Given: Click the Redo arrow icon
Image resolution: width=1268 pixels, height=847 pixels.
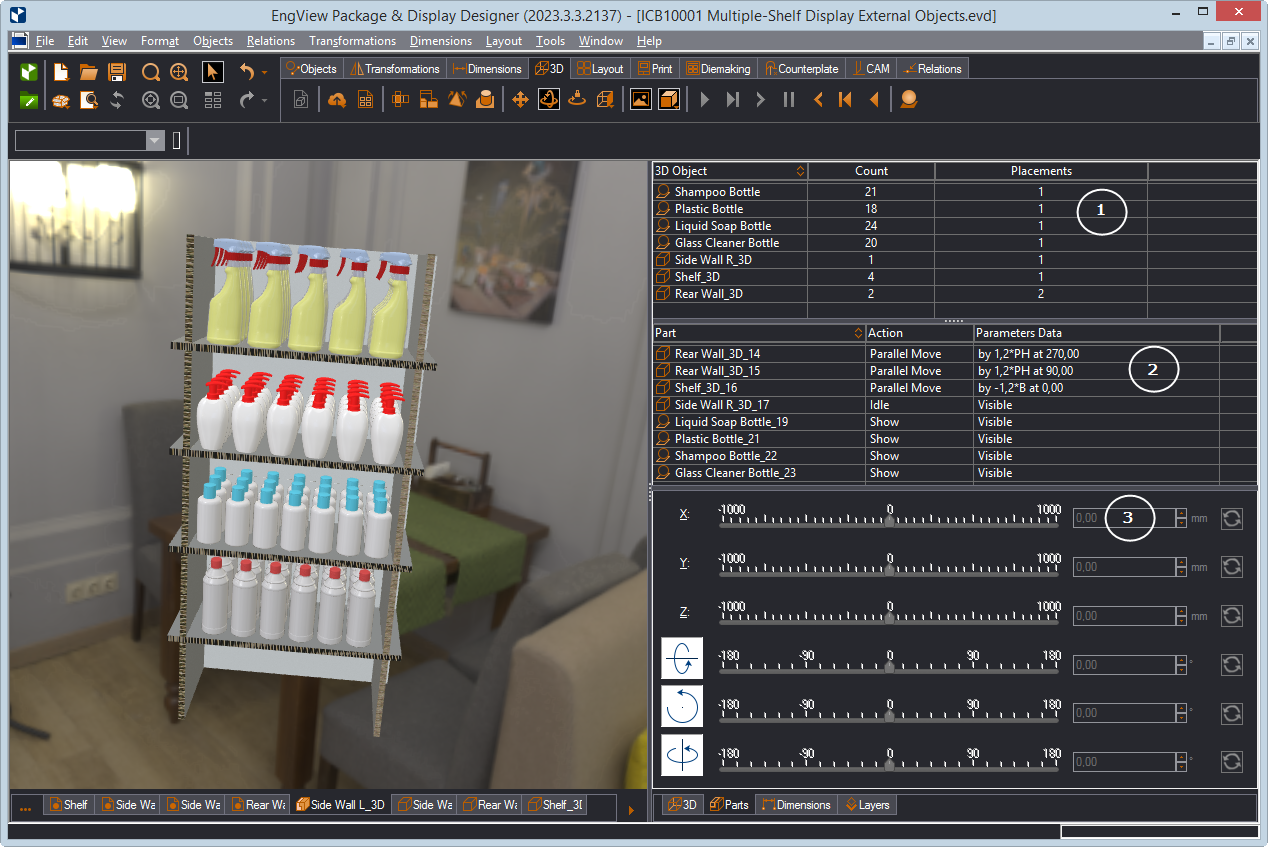Looking at the screenshot, I should tap(247, 100).
